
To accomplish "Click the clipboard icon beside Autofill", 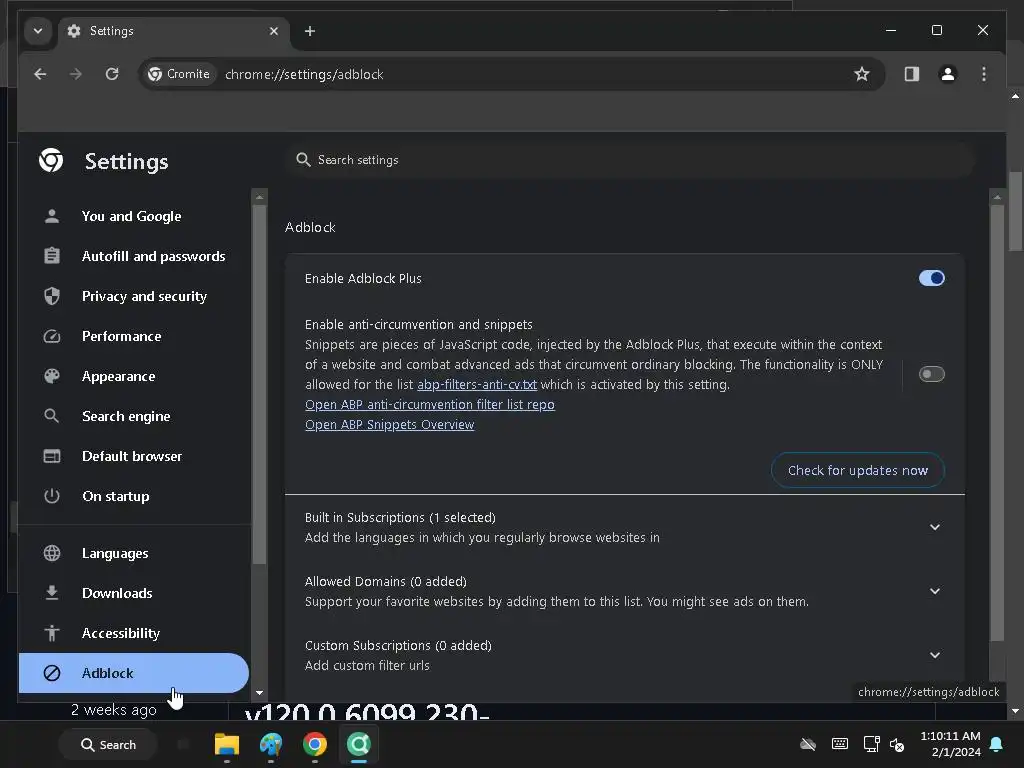I will 52,256.
